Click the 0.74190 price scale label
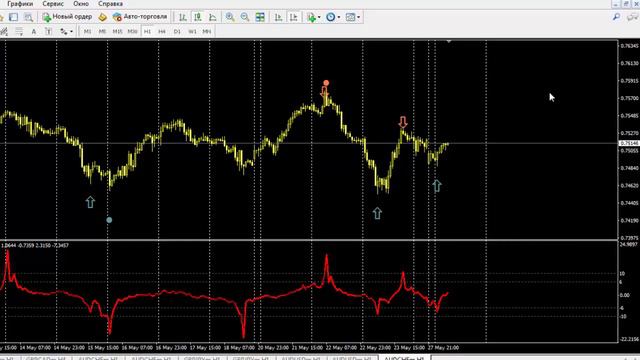 tap(629, 220)
